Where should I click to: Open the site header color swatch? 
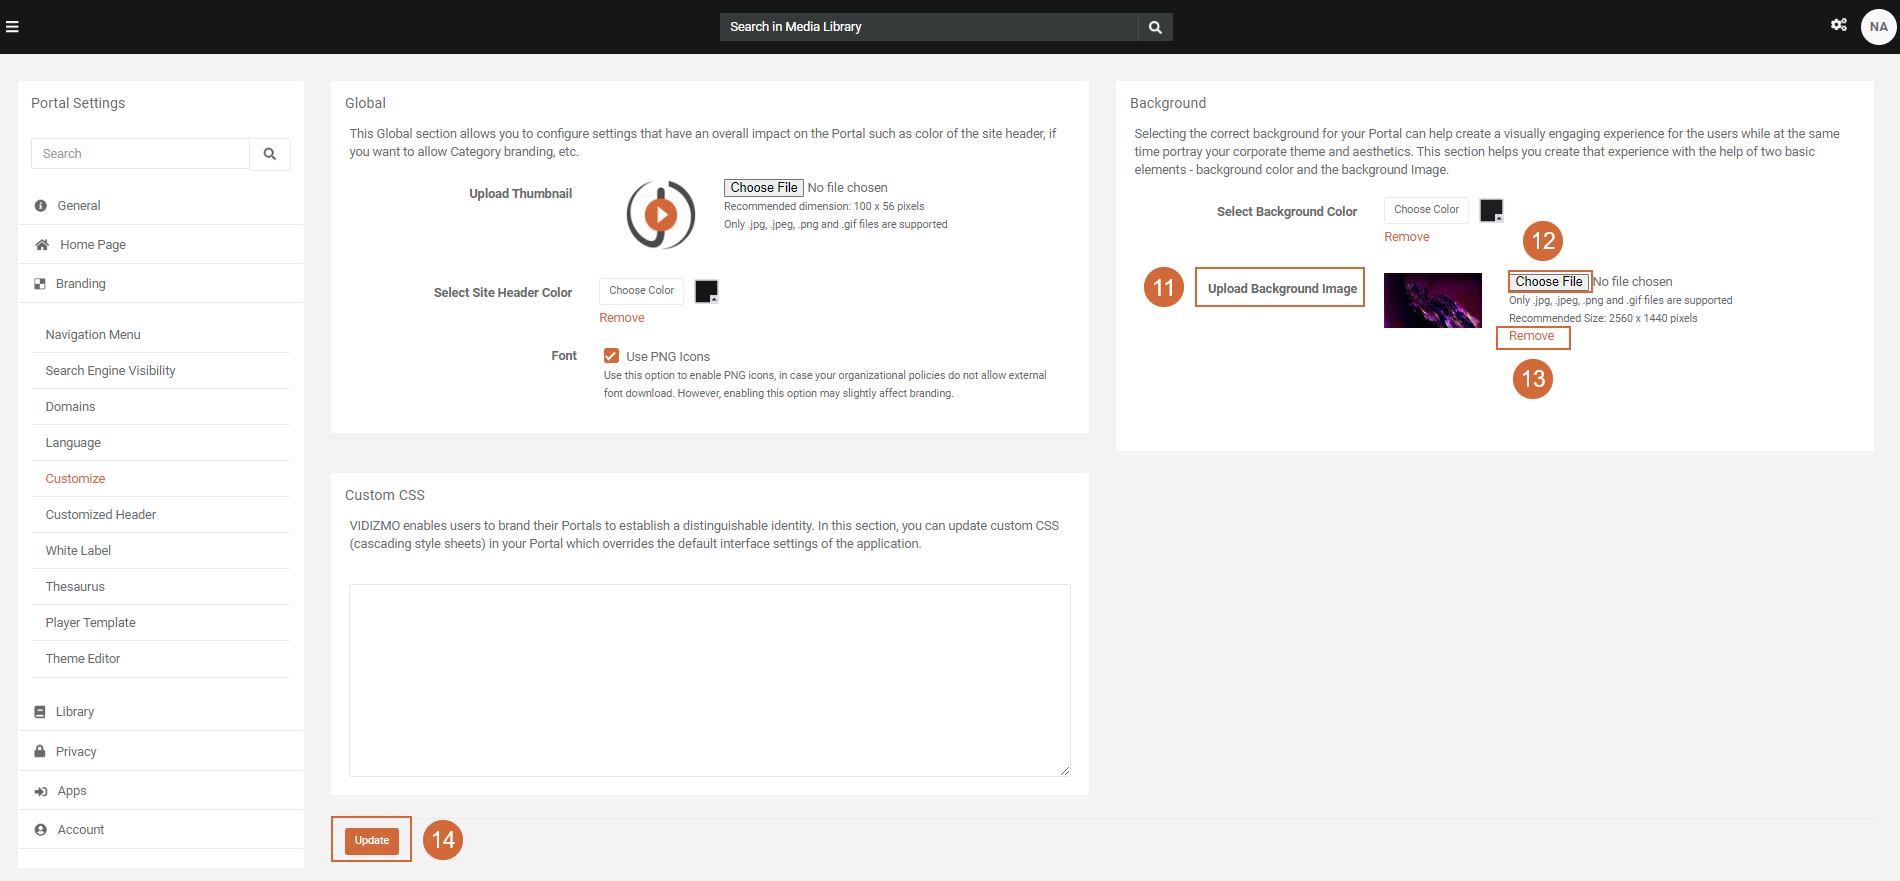706,291
